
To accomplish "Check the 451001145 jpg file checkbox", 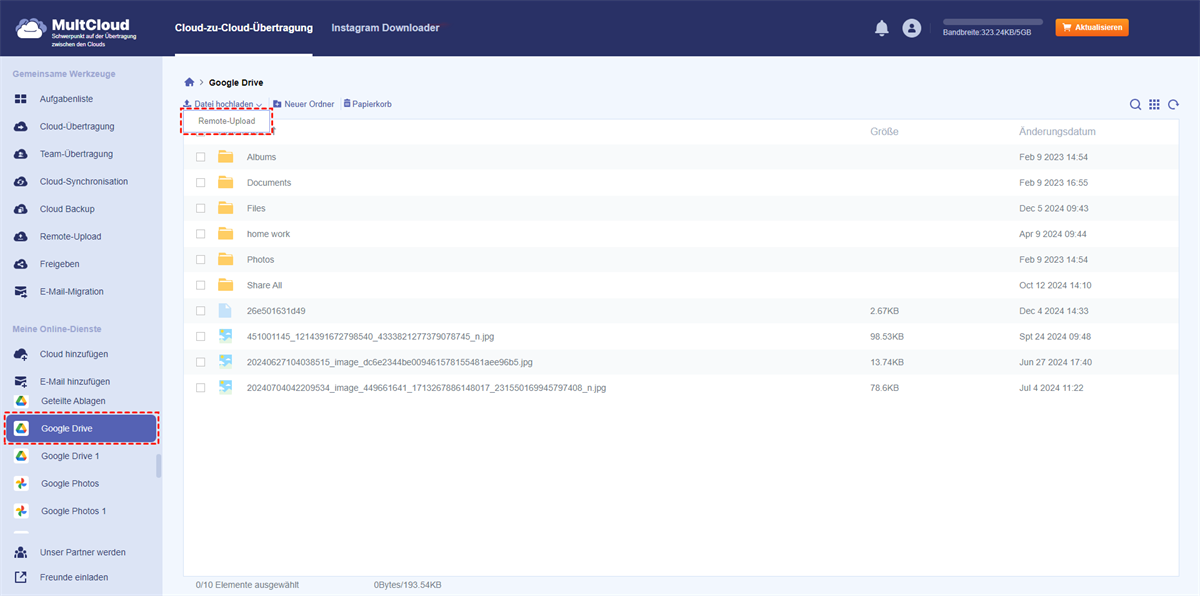I will pyautogui.click(x=201, y=337).
